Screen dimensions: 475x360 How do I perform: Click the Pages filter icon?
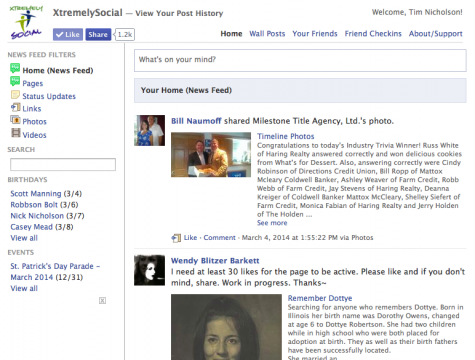[x=15, y=81]
